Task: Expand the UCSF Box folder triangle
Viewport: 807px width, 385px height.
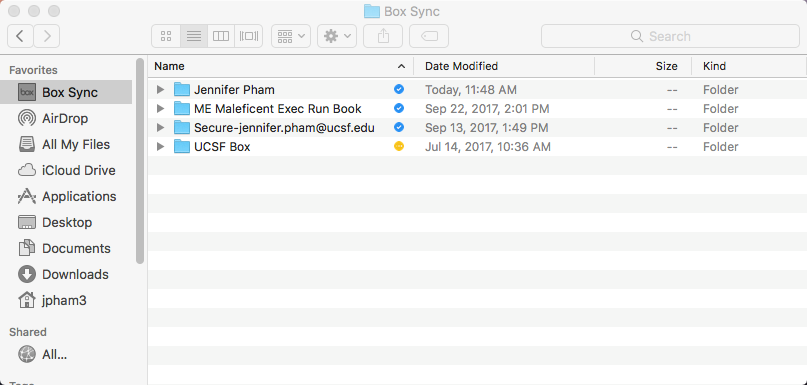Action: pyautogui.click(x=160, y=147)
